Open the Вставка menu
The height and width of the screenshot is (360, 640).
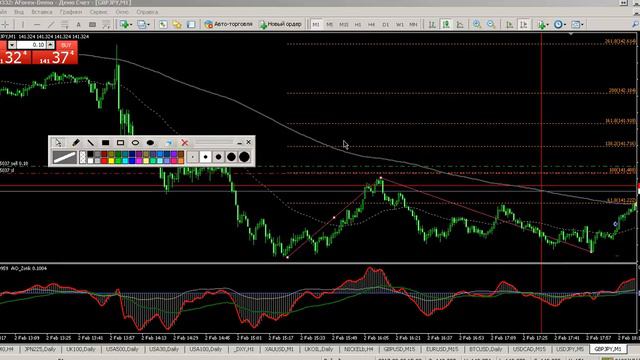[41, 12]
